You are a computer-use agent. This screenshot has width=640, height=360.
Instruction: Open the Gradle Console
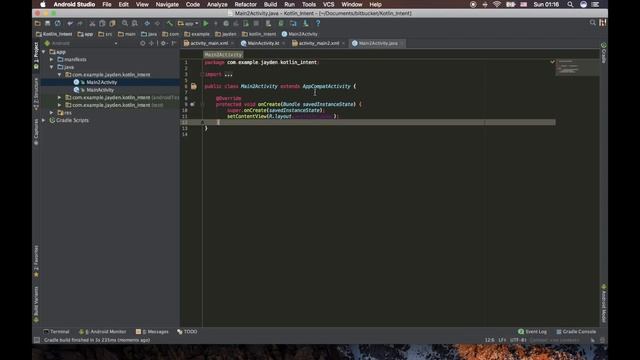[x=576, y=331]
